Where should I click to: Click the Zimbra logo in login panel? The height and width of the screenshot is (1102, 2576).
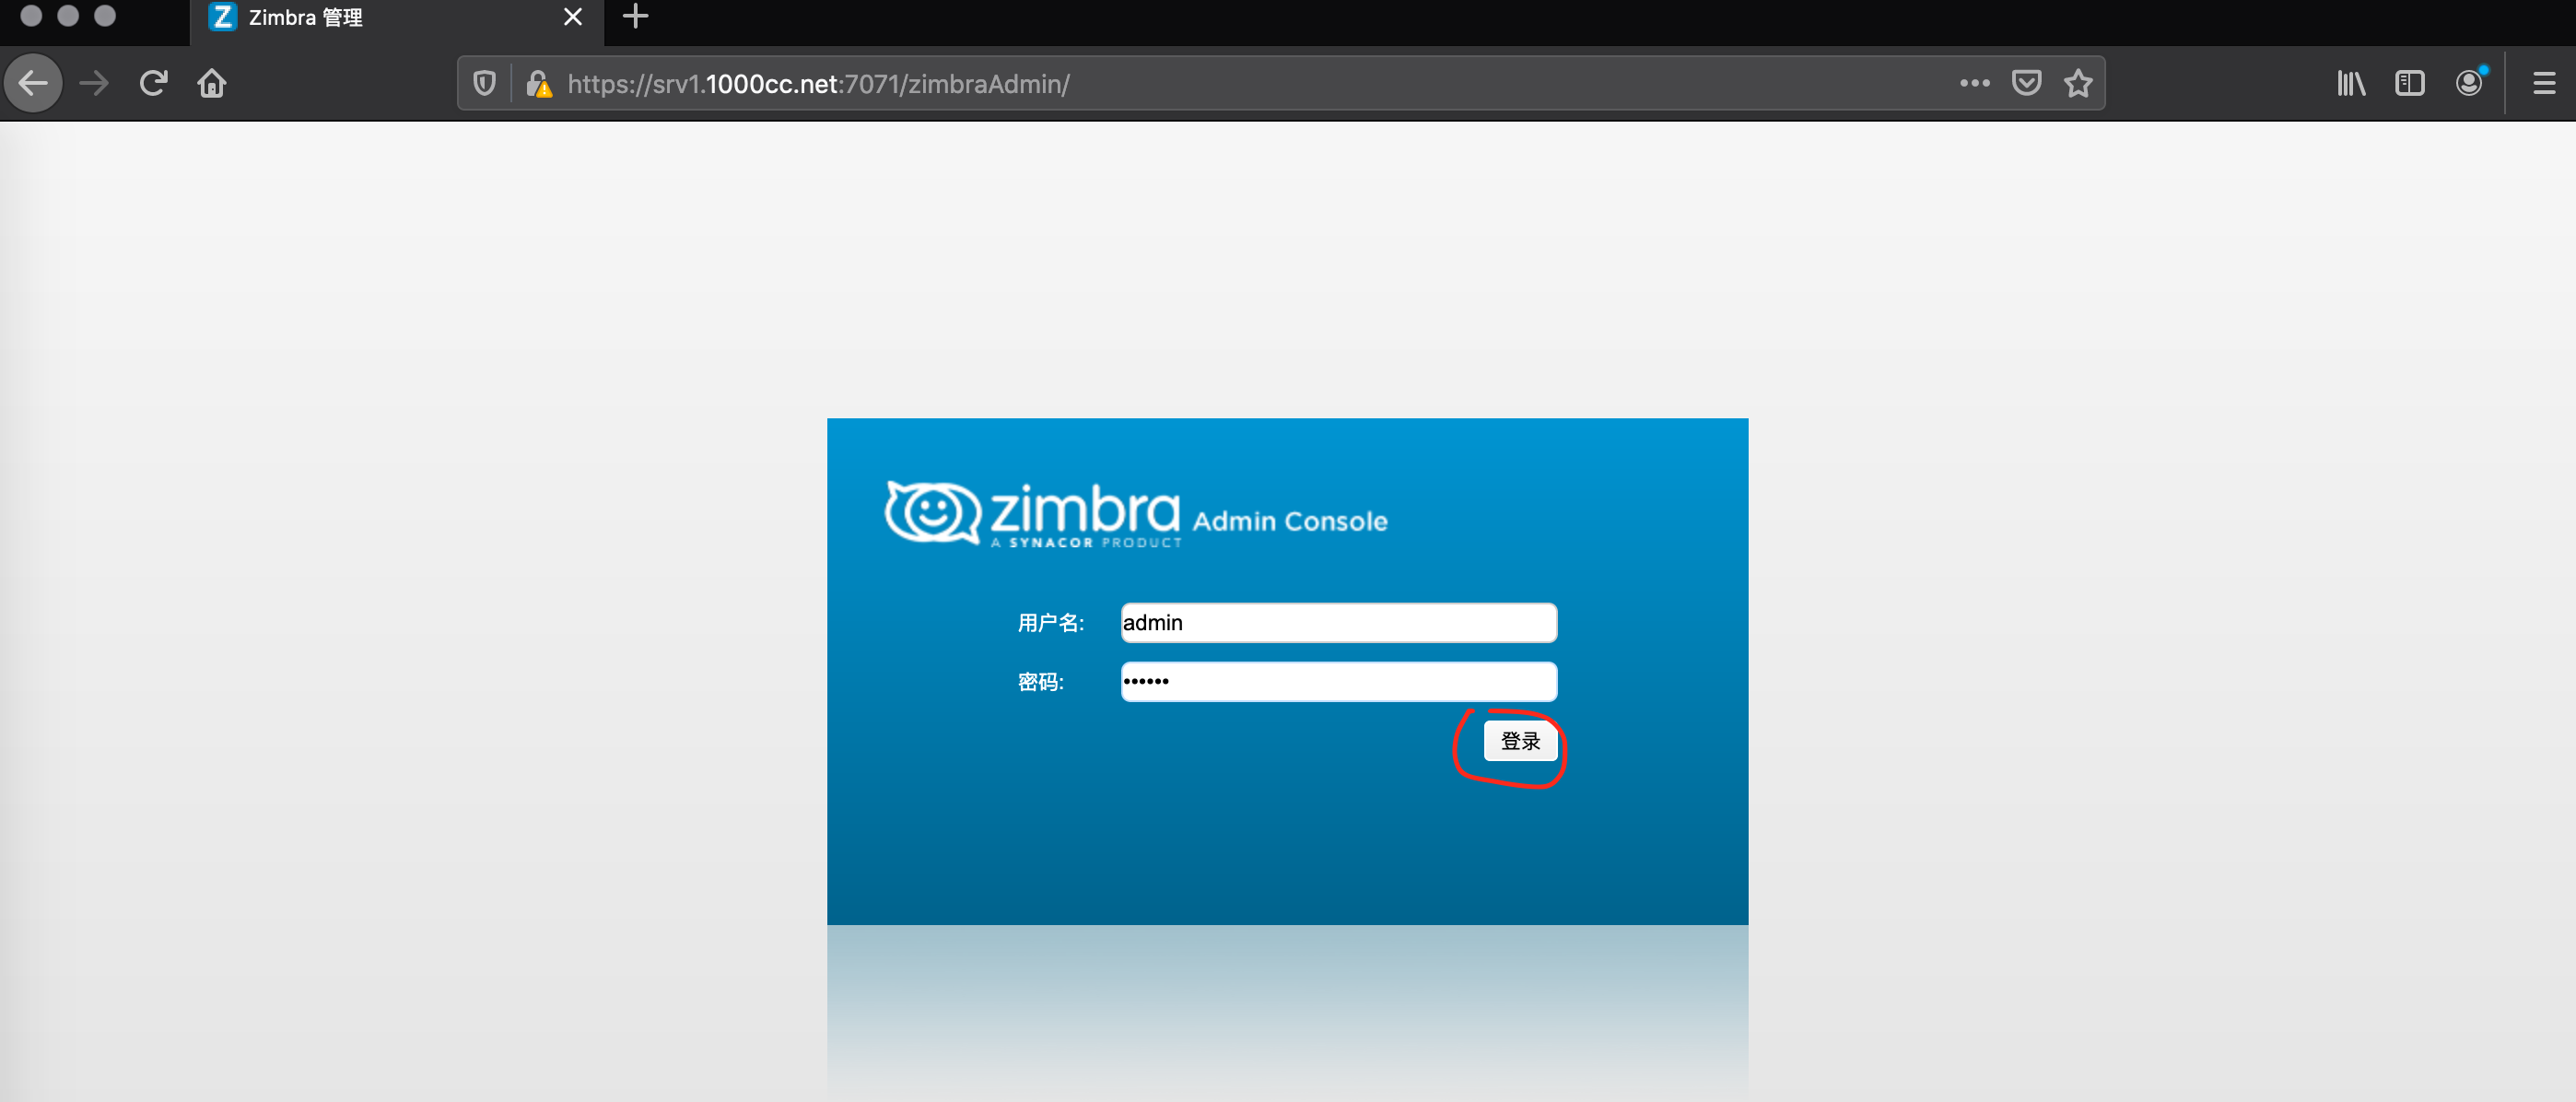point(1033,514)
